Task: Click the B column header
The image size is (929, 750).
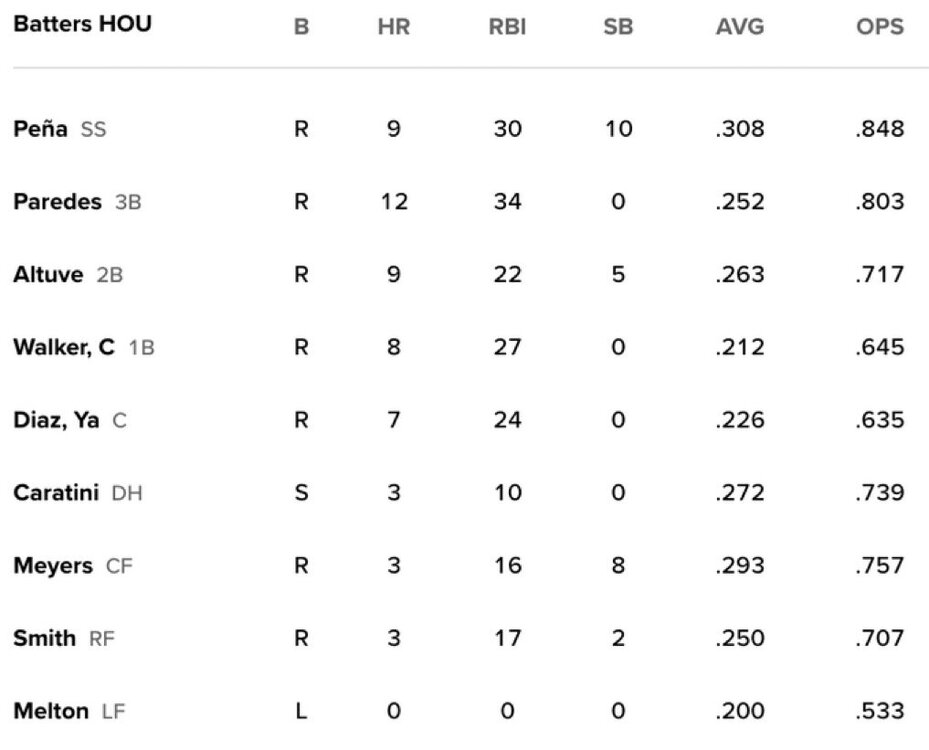Action: point(301,27)
